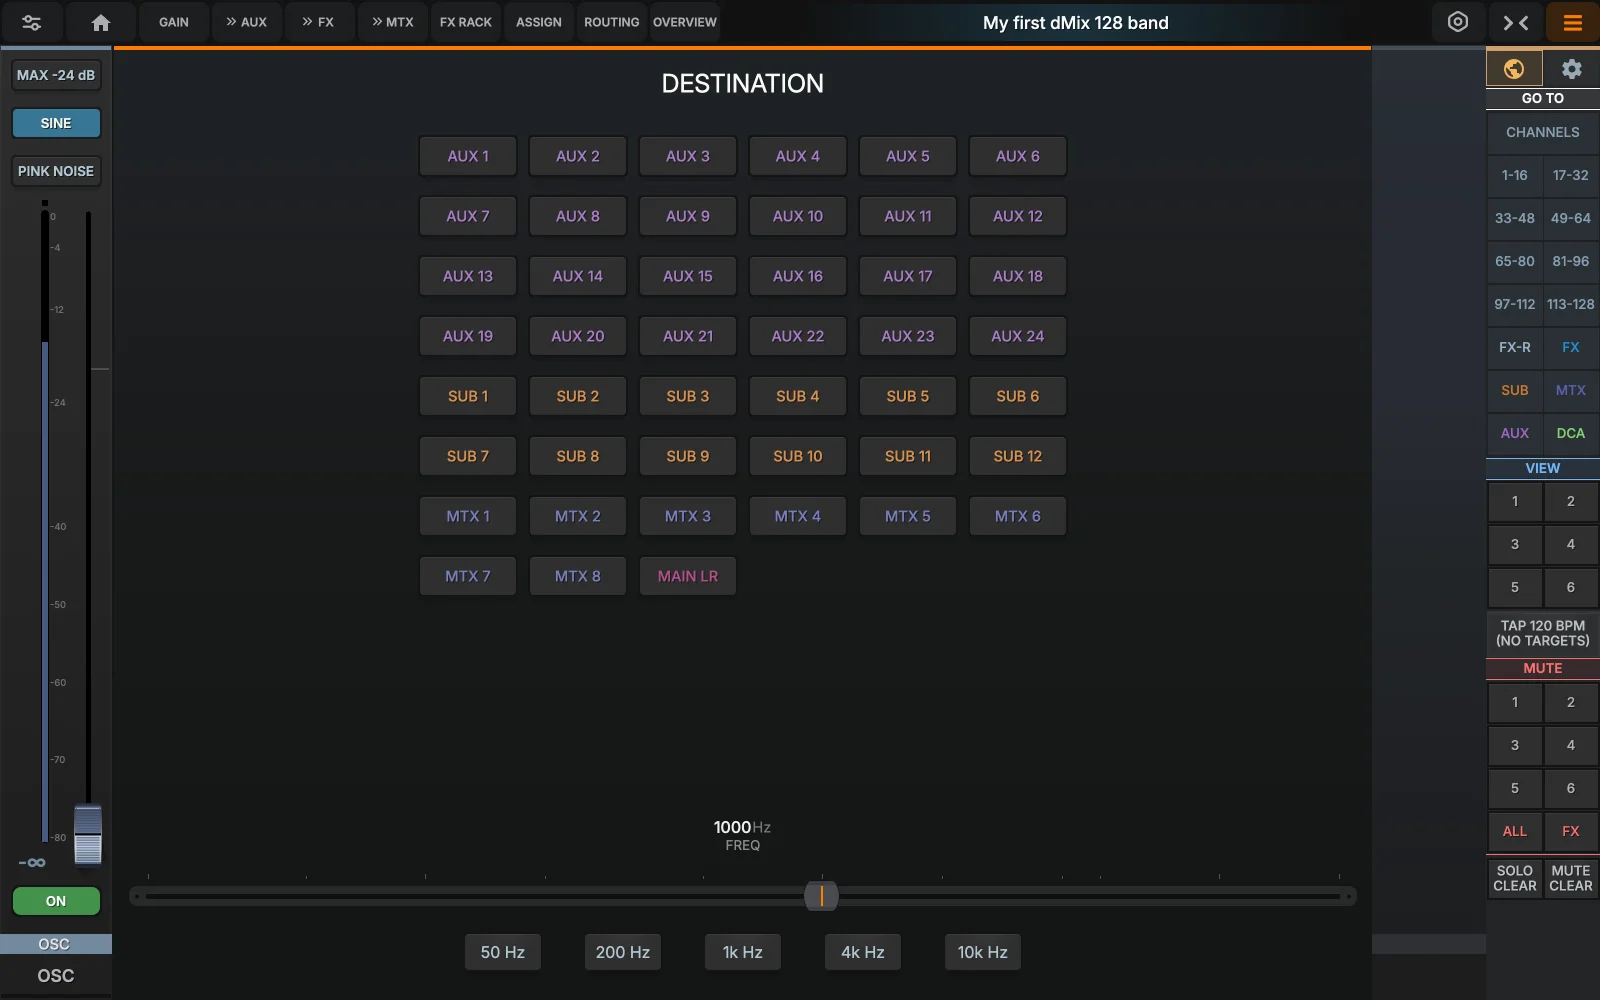Open the orange hamburger menu

1572,22
